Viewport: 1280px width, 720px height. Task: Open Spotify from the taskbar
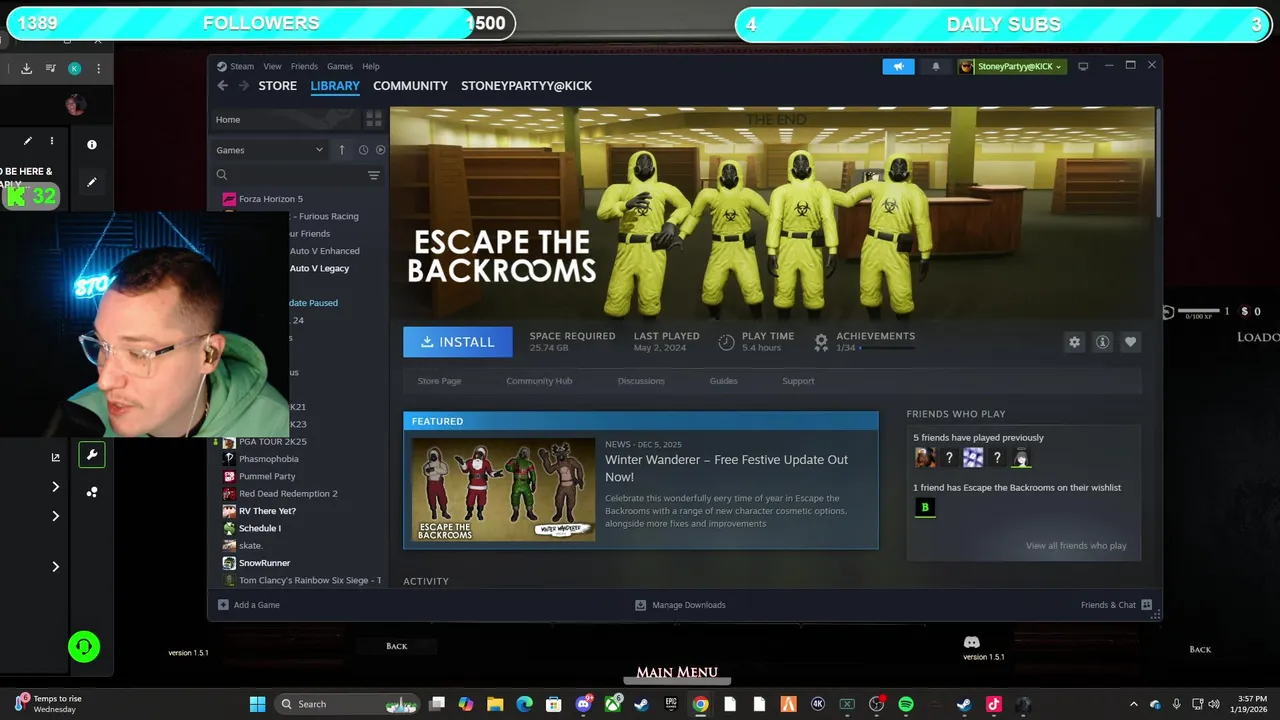pyautogui.click(x=906, y=704)
